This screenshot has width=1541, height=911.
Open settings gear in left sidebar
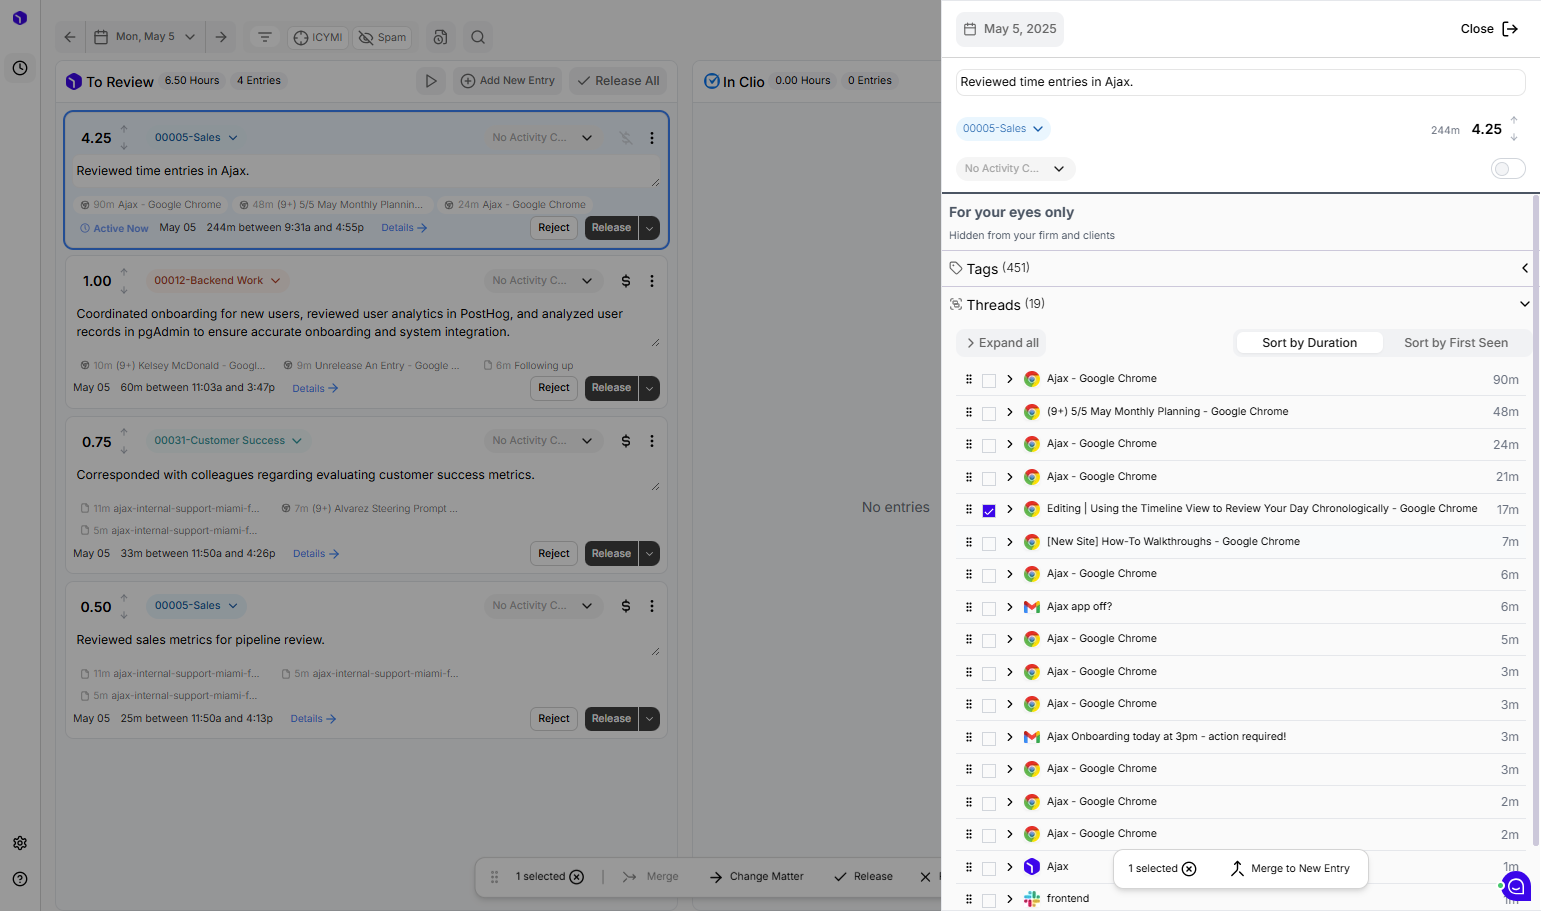pos(20,843)
